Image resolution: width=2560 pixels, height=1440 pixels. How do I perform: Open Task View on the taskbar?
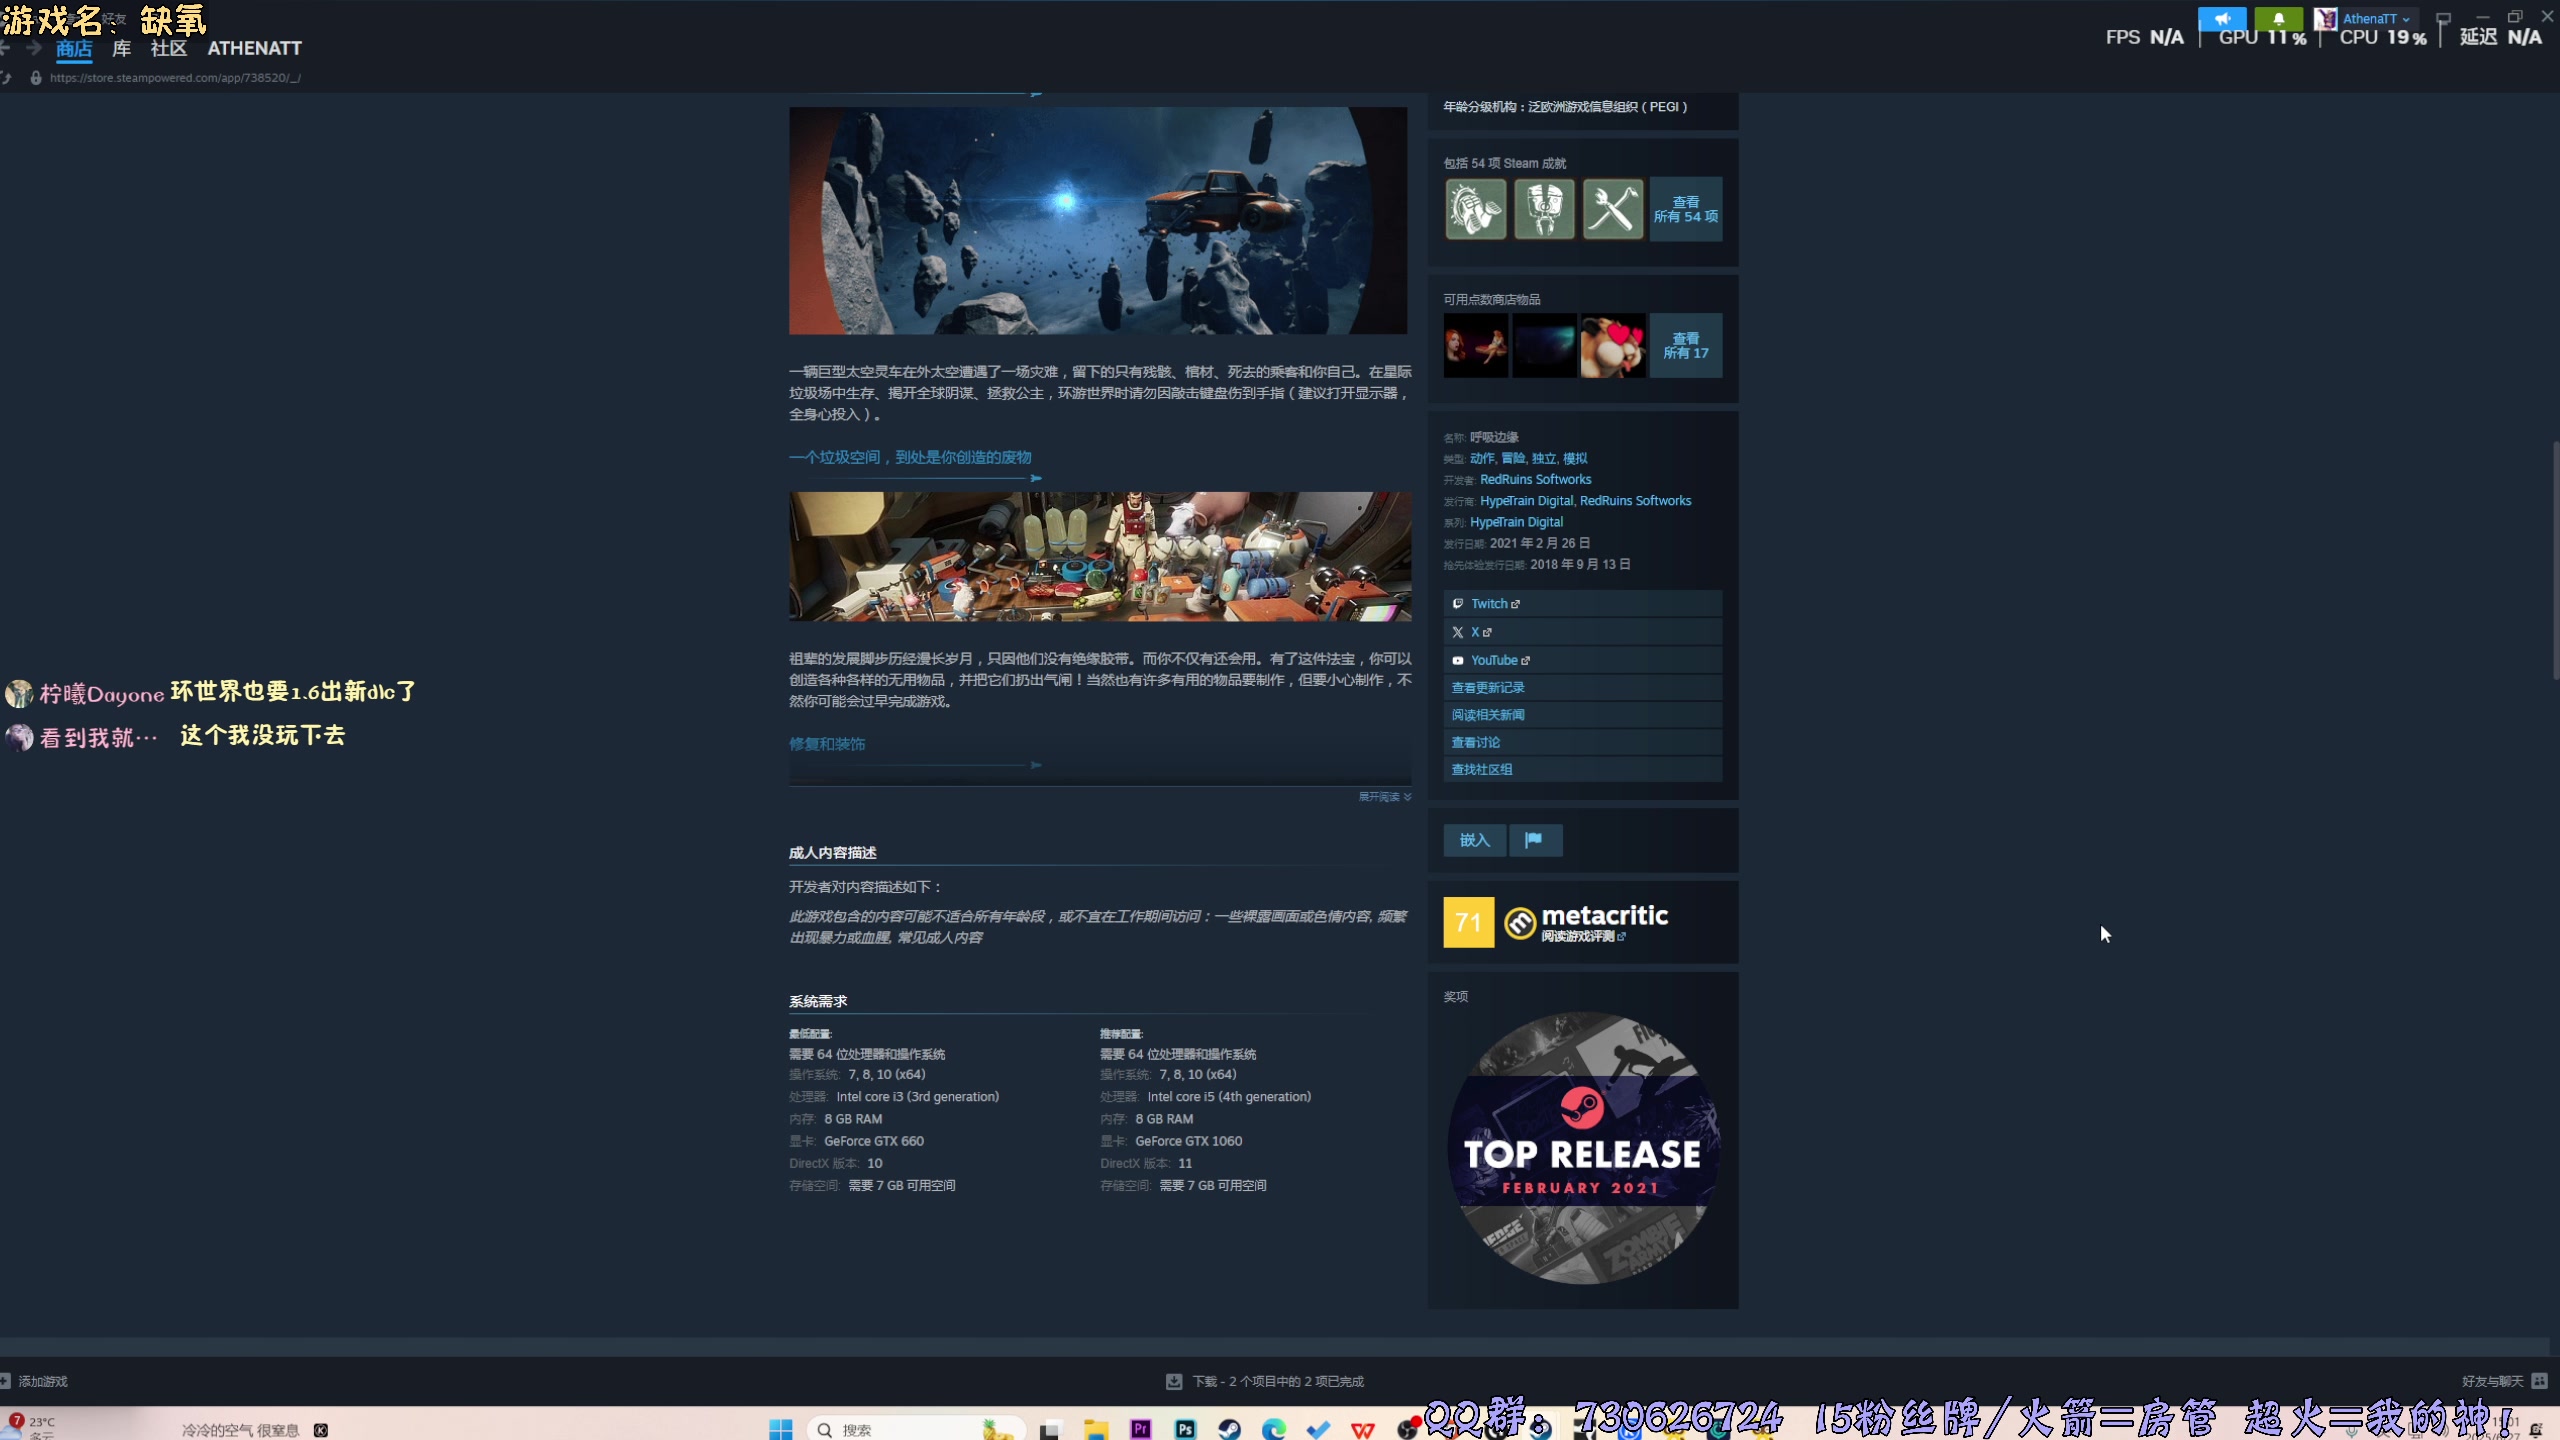[1049, 1430]
